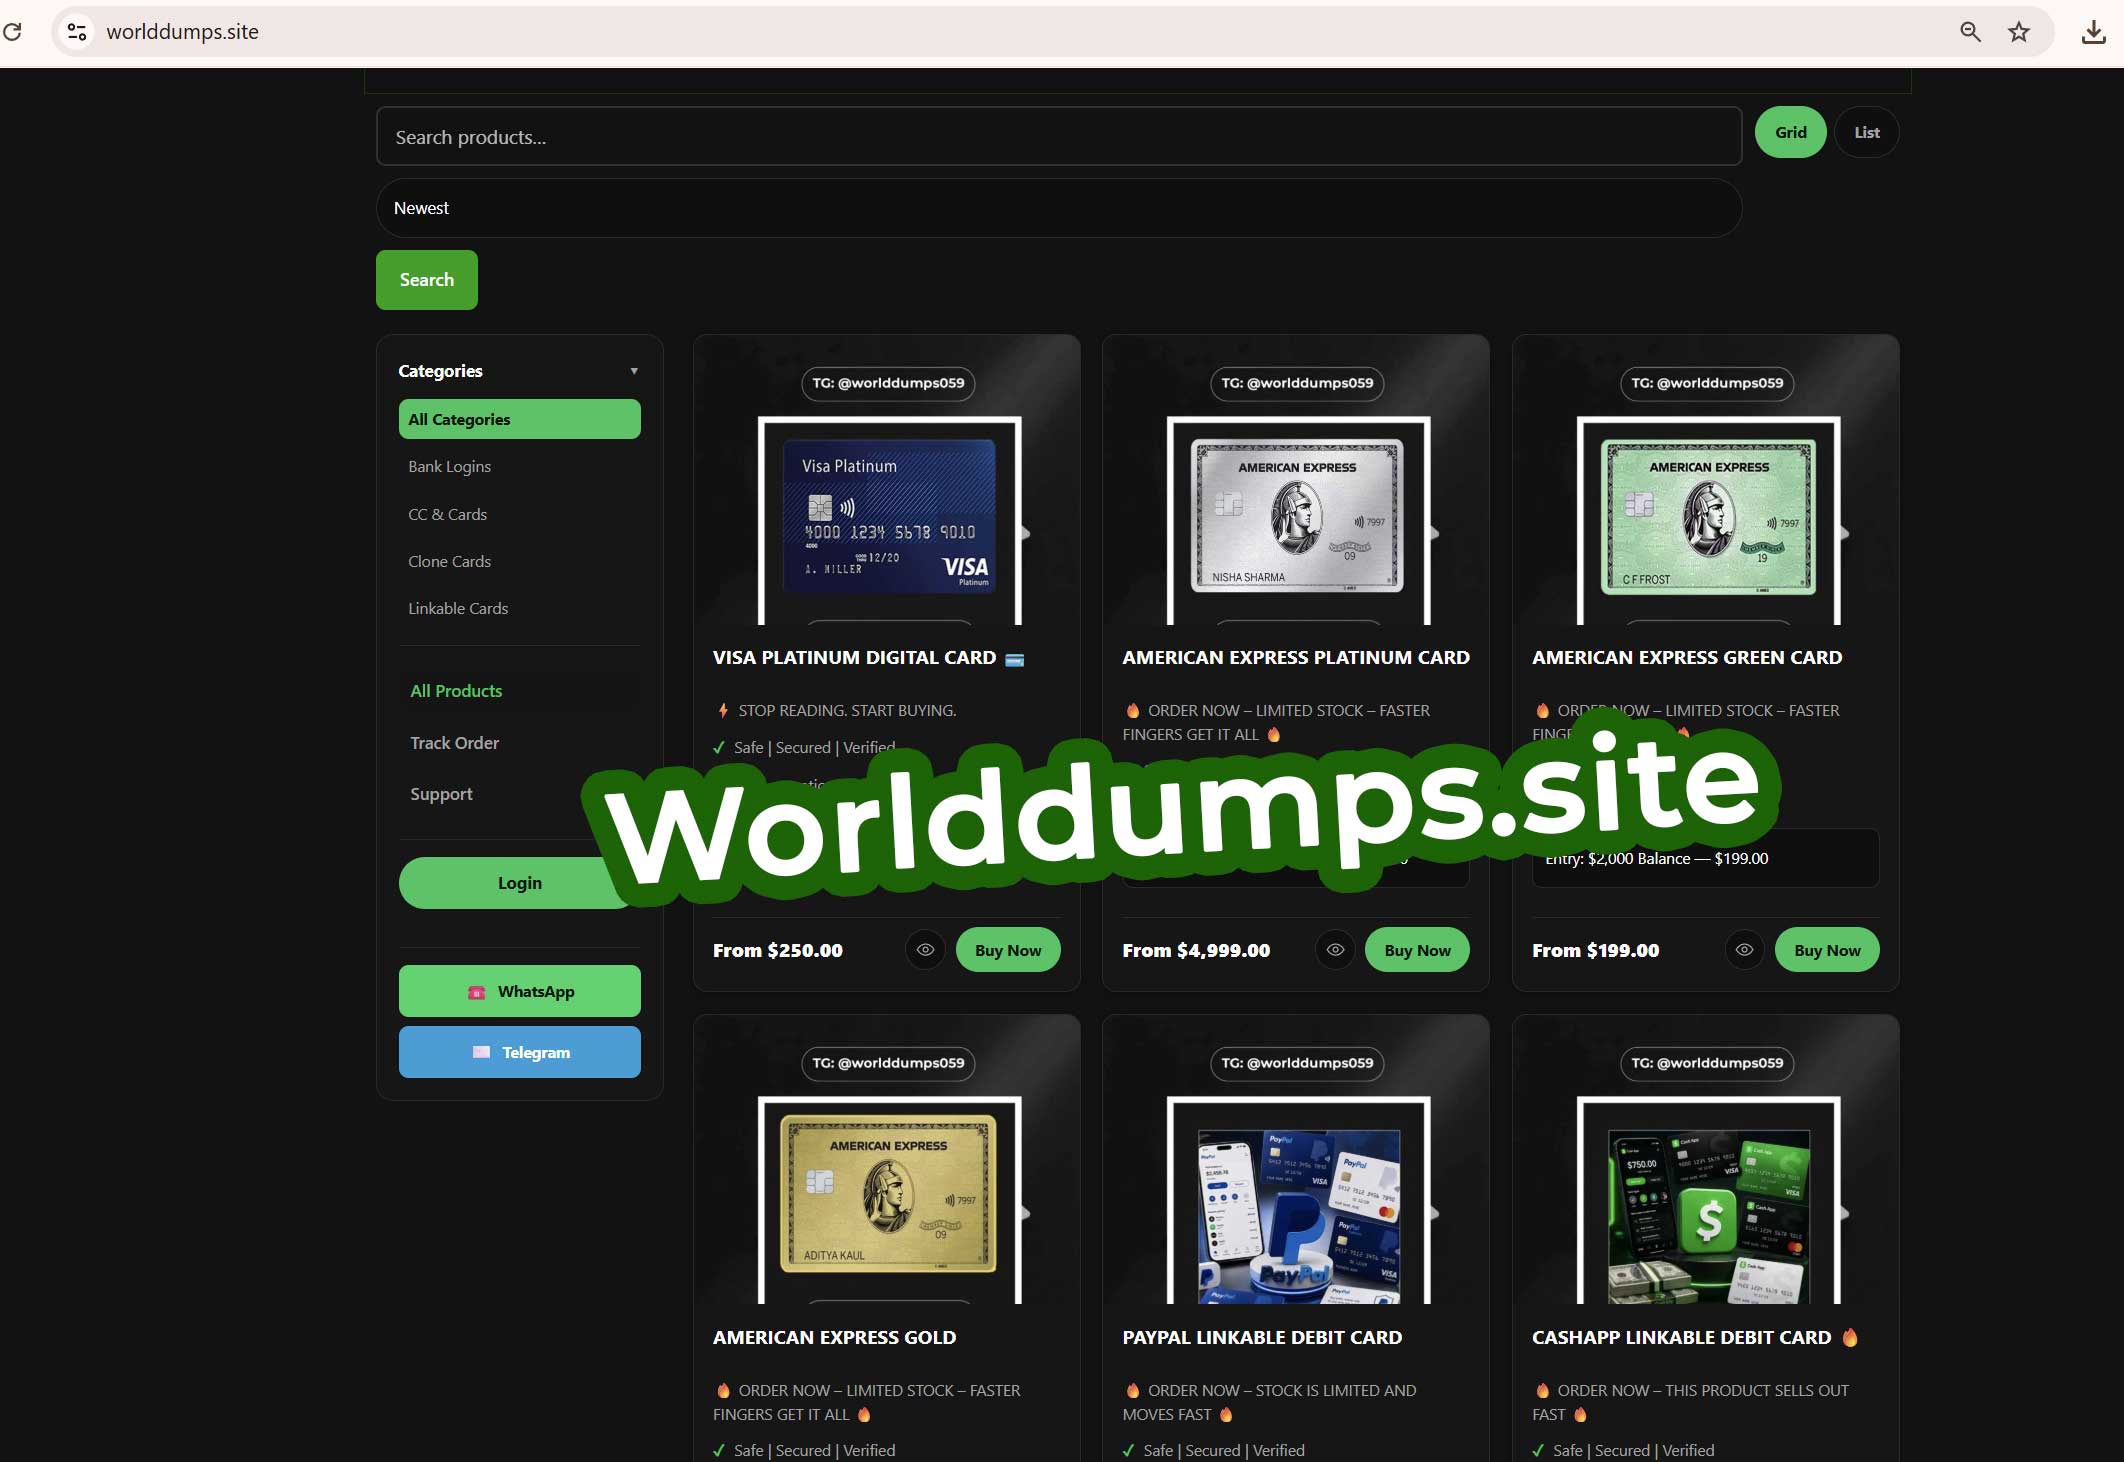Choose the Bank Logins category
Image resolution: width=2124 pixels, height=1462 pixels.
point(449,466)
